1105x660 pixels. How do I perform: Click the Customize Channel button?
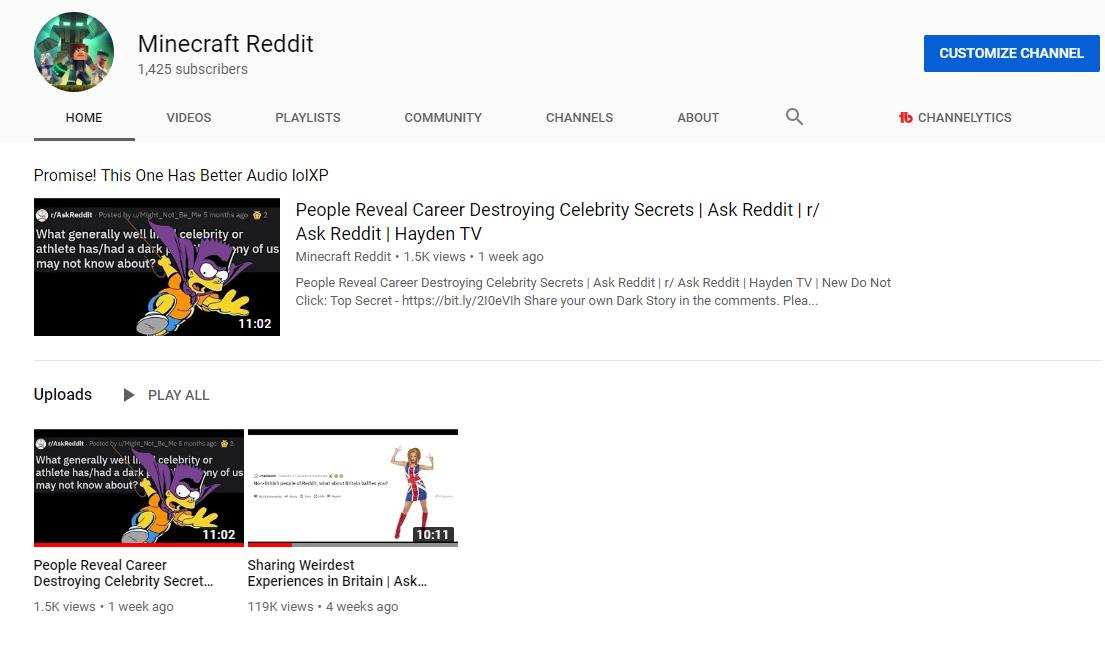pyautogui.click(x=1011, y=54)
